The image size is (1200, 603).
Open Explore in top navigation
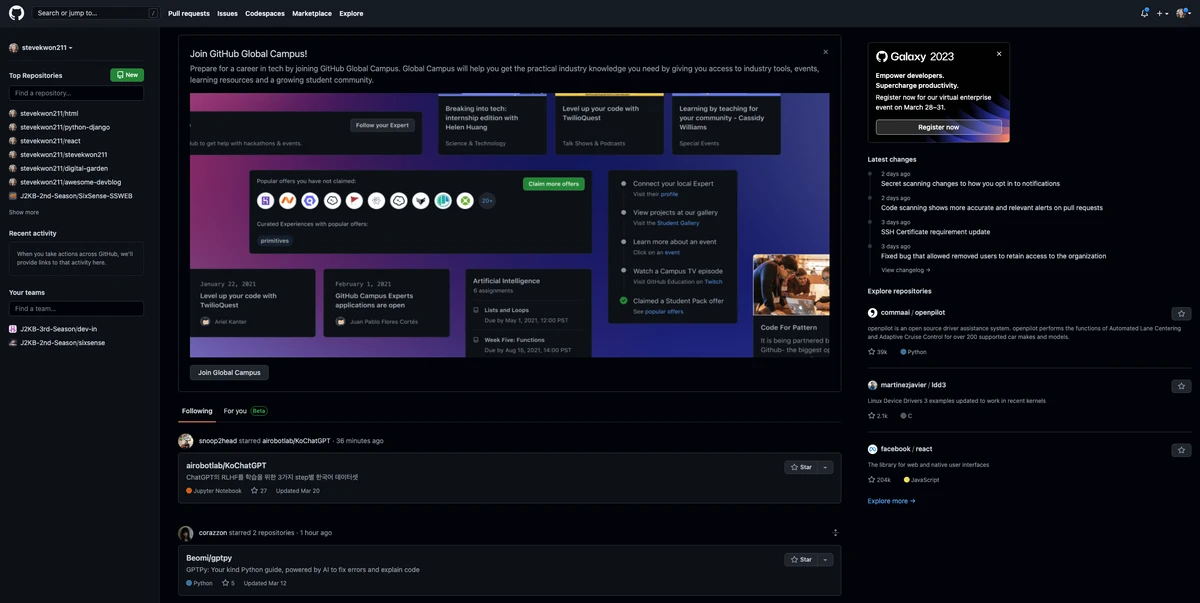(351, 14)
